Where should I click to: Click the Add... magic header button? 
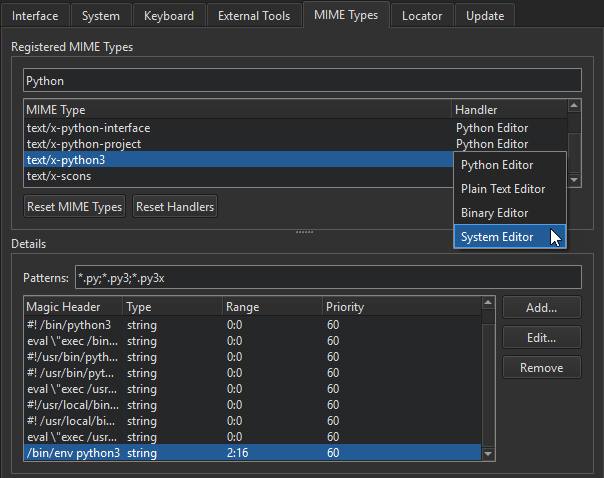[541, 308]
